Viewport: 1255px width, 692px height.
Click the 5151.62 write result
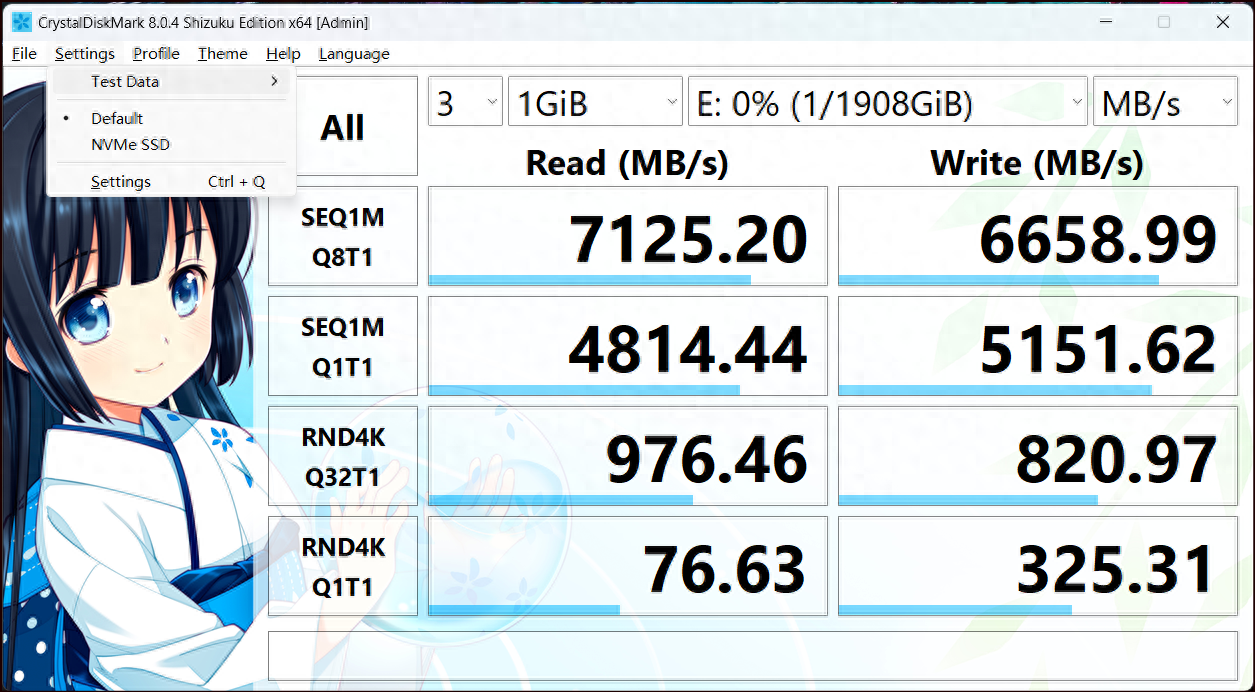(1038, 347)
